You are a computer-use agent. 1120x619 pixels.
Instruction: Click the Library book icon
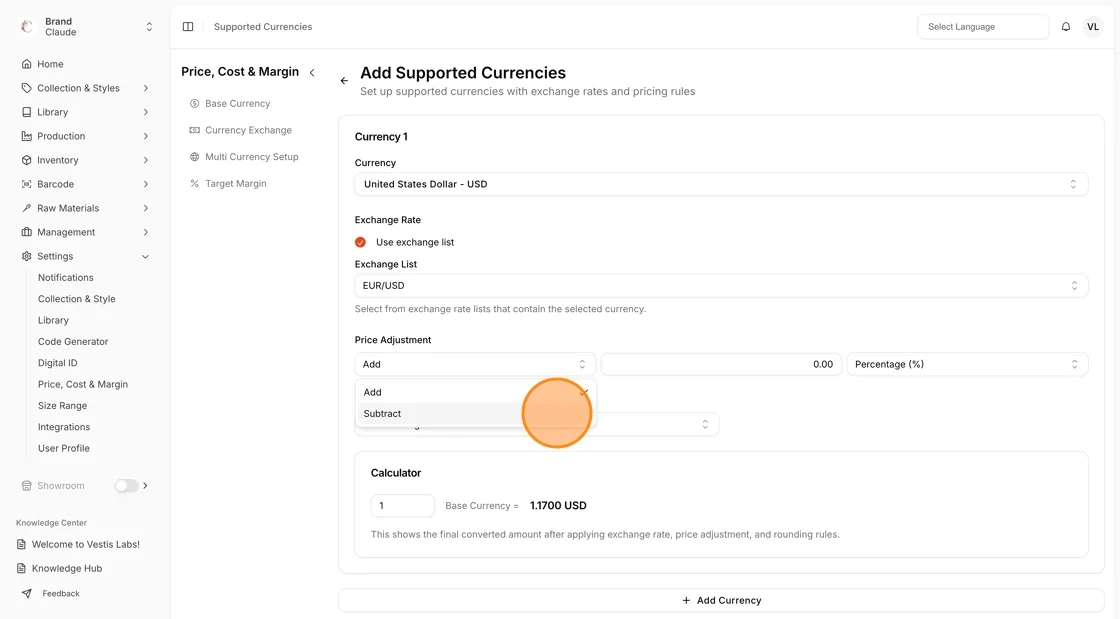tap(26, 112)
